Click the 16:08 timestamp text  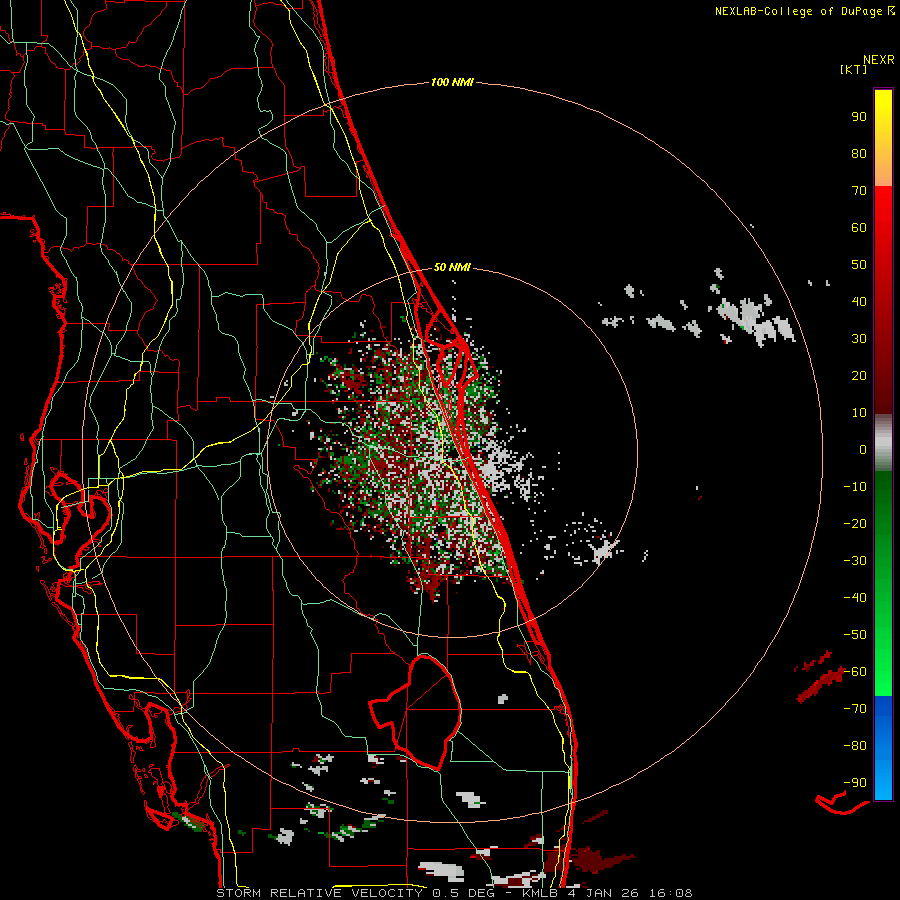[x=670, y=893]
